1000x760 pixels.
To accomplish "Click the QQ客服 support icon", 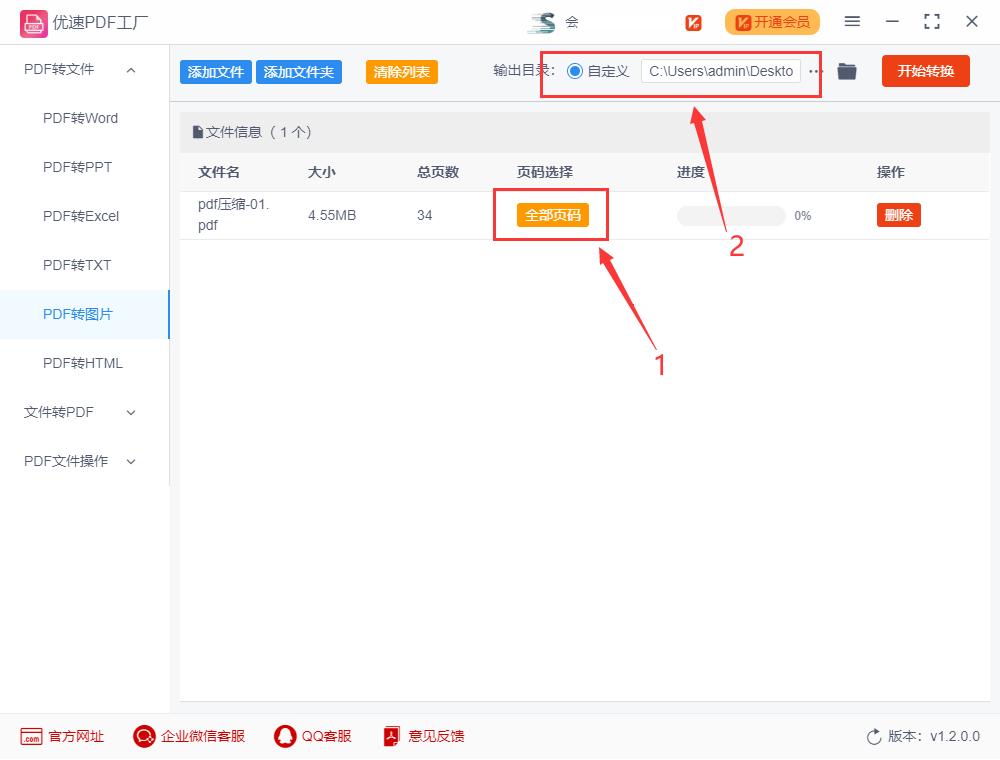I will pyautogui.click(x=283, y=736).
